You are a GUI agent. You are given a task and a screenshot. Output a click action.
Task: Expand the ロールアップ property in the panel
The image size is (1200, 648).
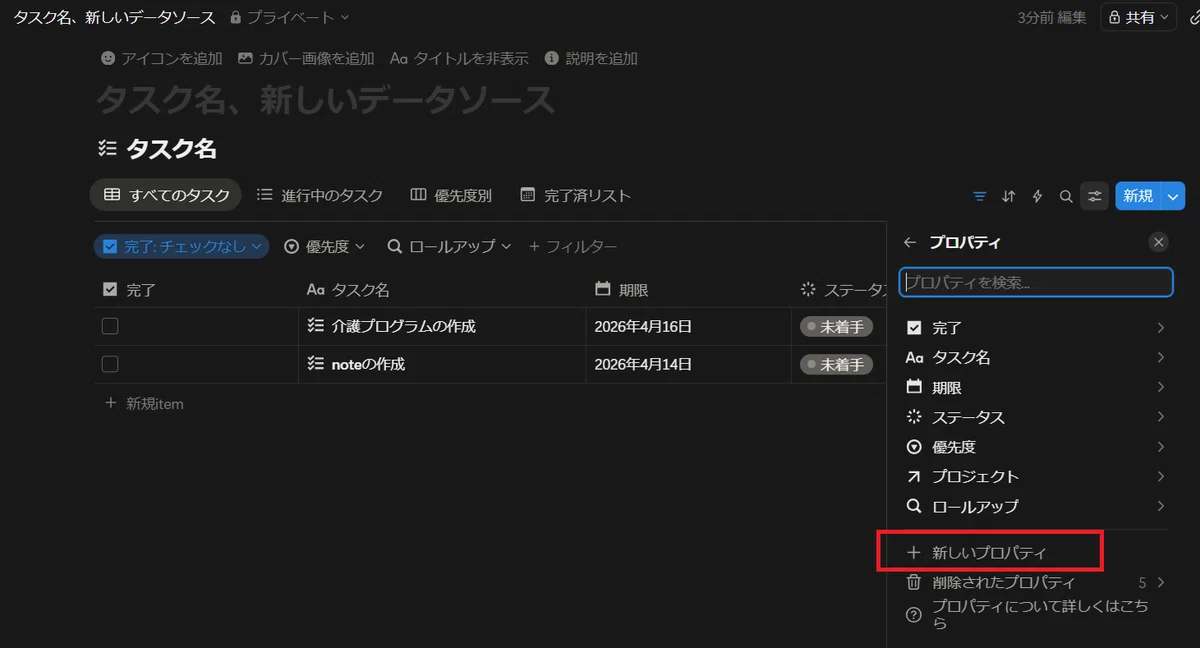pyautogui.click(x=1035, y=506)
